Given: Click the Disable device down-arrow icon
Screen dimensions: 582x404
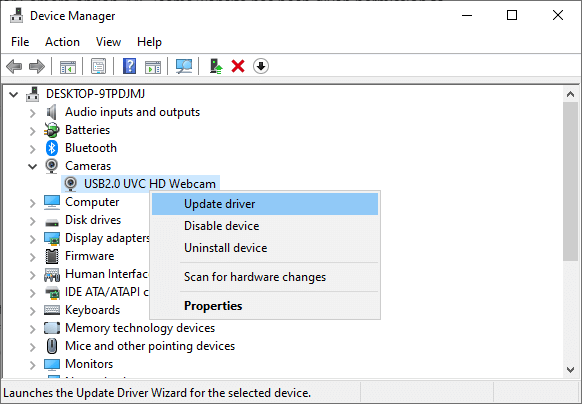Looking at the screenshot, I should (x=261, y=66).
